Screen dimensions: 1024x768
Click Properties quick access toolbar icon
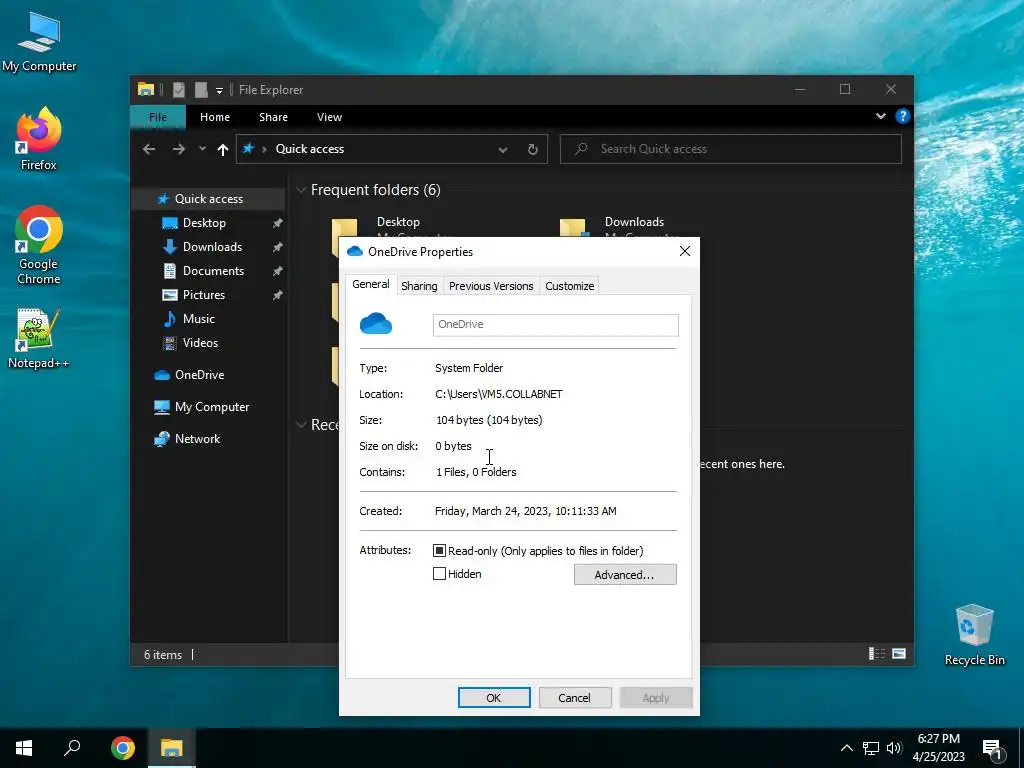178,89
